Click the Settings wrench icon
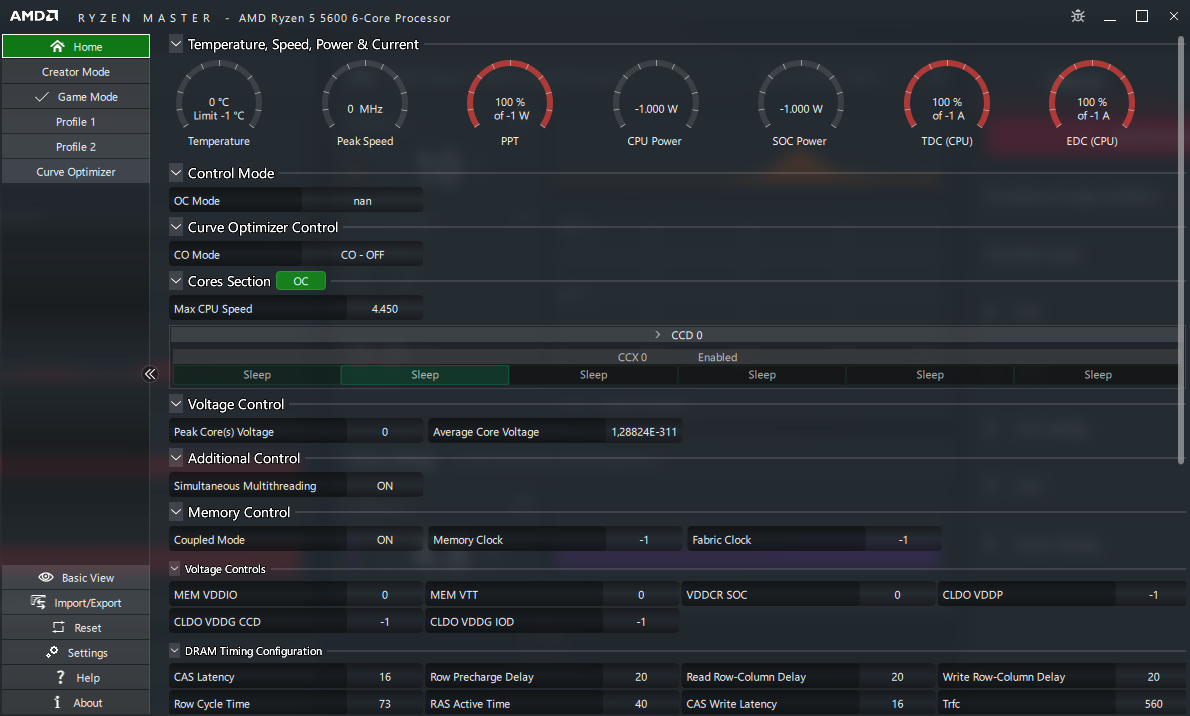This screenshot has width=1190, height=716. 52,652
